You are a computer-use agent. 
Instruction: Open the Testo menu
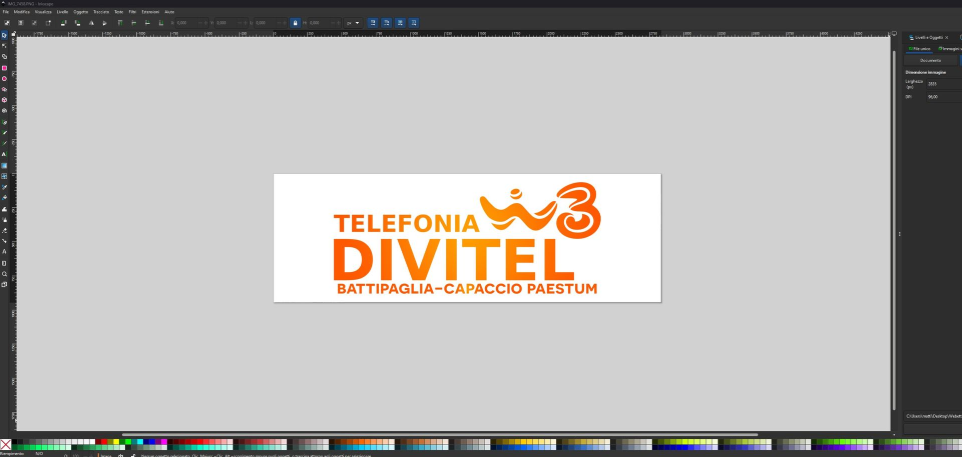click(x=118, y=12)
